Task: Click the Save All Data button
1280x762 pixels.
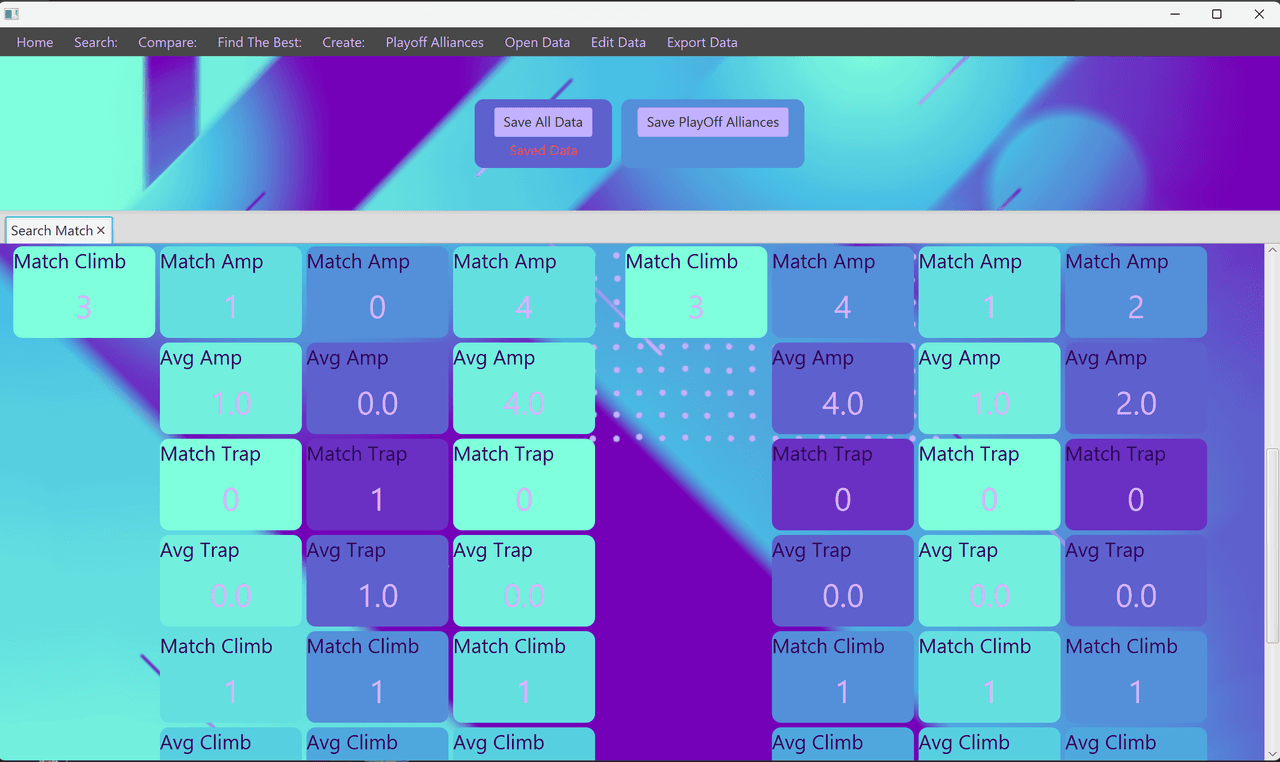Action: (x=543, y=122)
